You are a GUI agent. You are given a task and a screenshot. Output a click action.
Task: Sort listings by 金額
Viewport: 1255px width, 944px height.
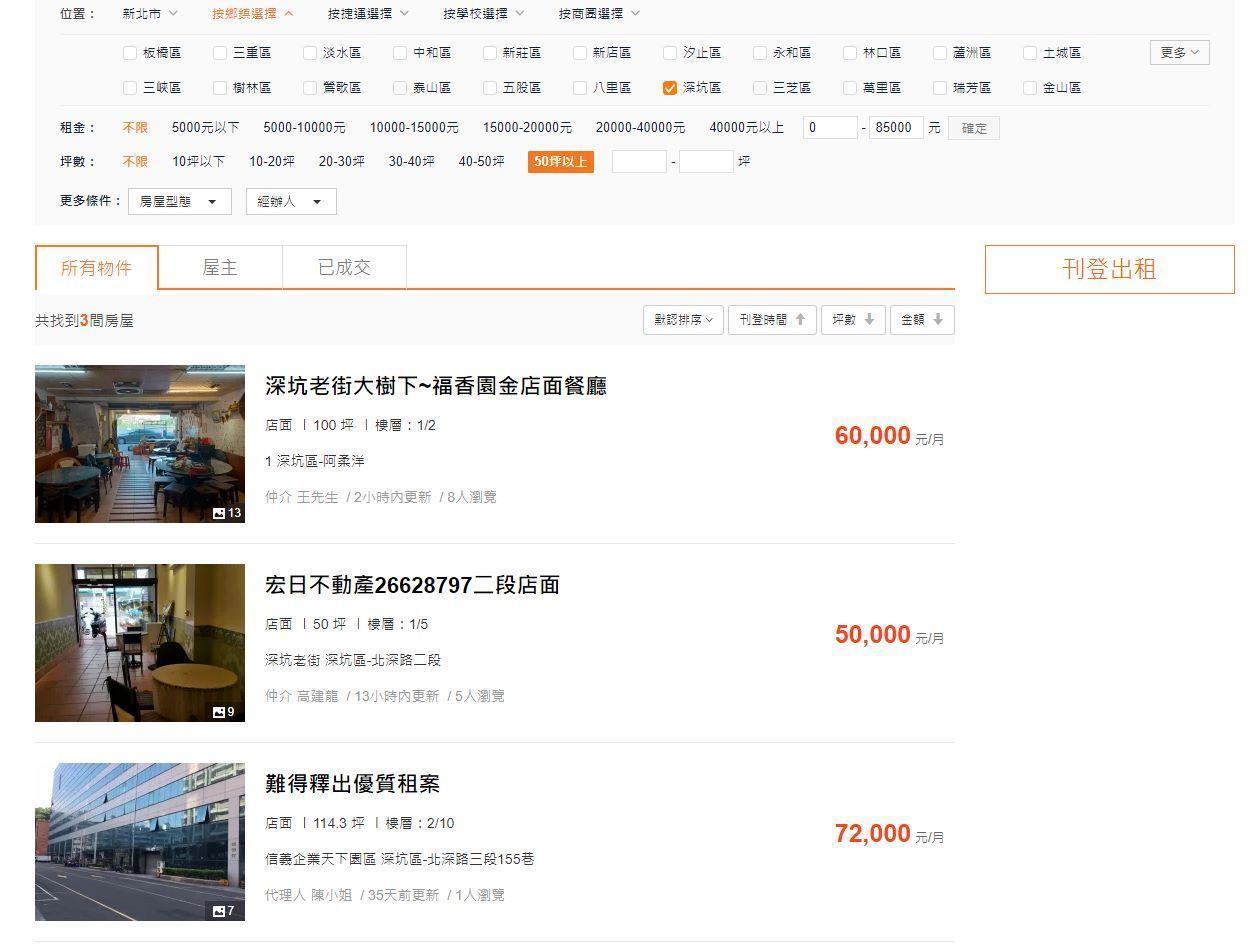pos(922,320)
